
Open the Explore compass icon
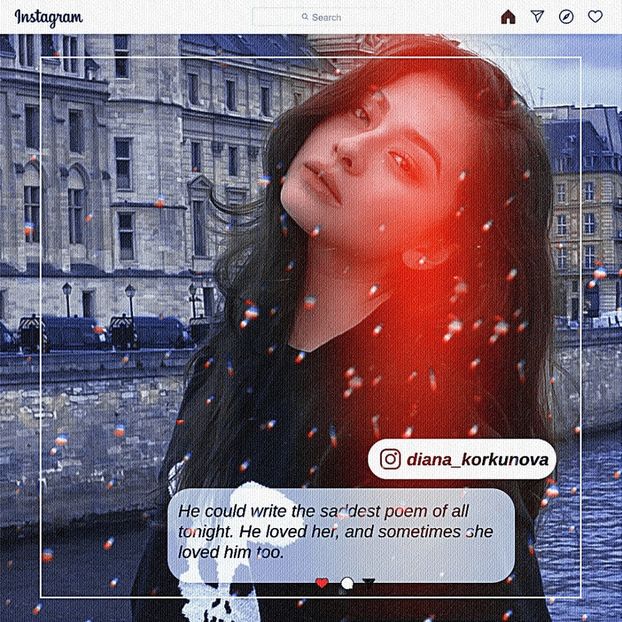click(566, 17)
